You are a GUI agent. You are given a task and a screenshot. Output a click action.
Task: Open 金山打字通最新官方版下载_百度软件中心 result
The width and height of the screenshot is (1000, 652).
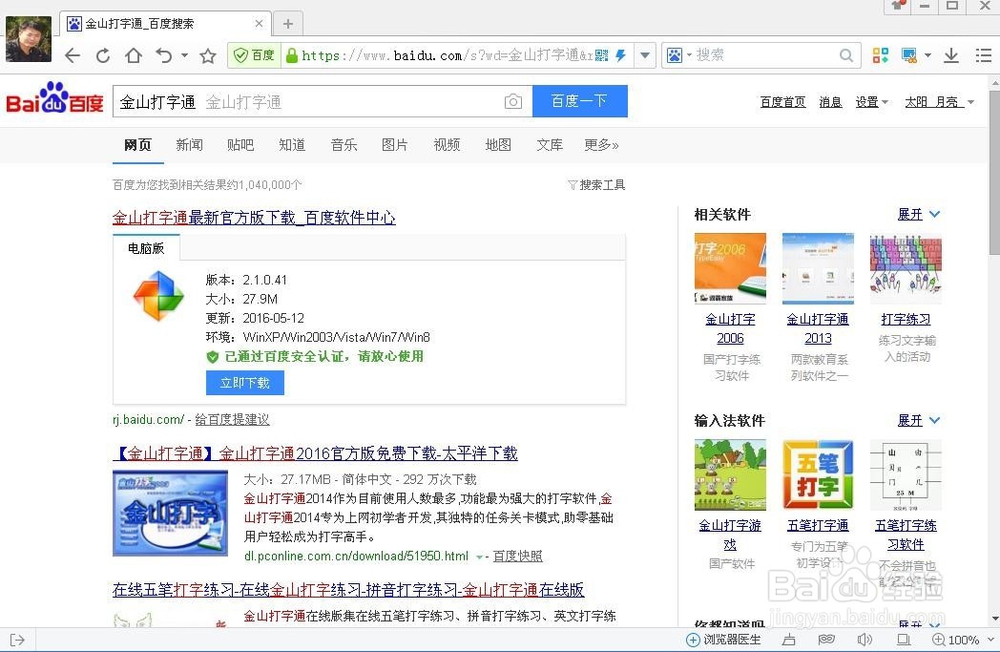coord(254,218)
